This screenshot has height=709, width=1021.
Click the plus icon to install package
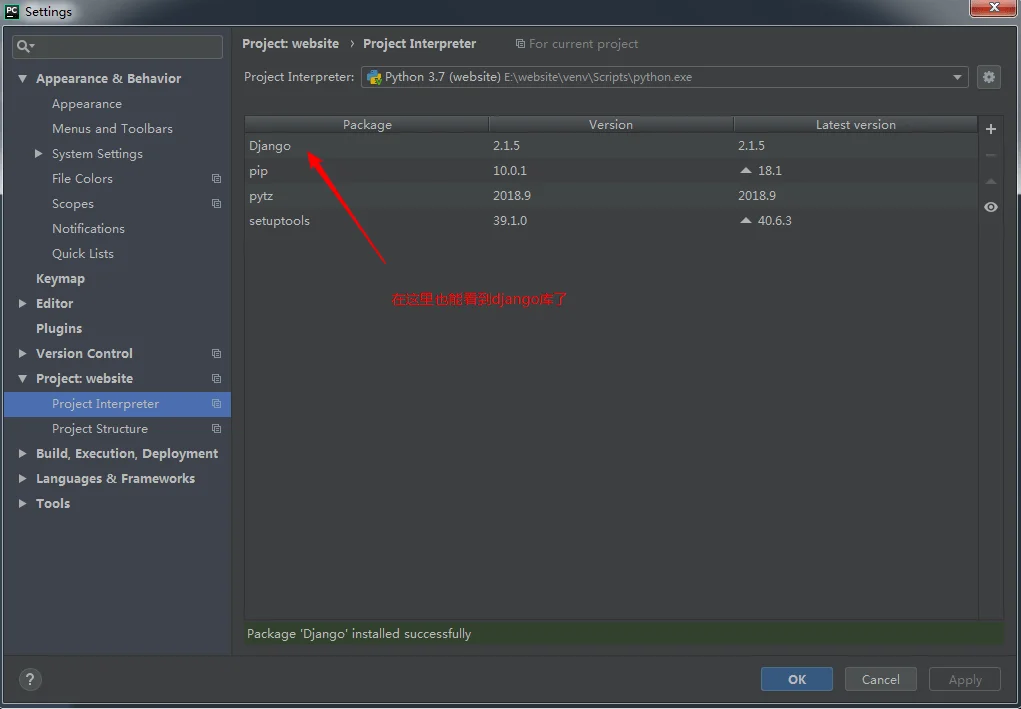990,129
